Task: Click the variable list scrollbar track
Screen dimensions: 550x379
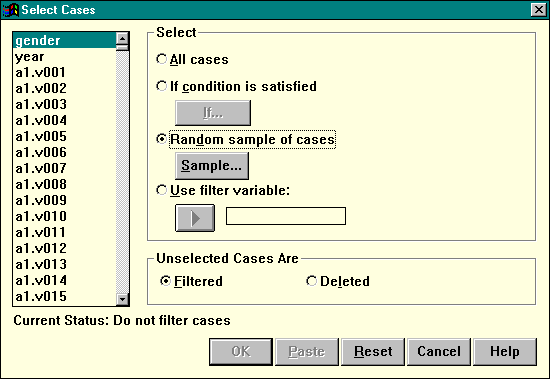Action: (122, 172)
